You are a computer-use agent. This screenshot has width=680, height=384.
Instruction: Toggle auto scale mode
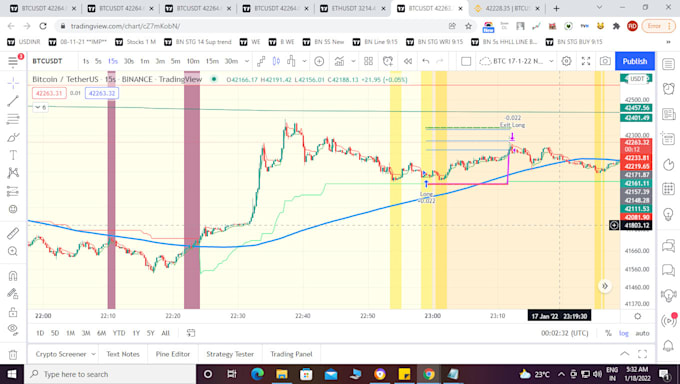tap(642, 333)
